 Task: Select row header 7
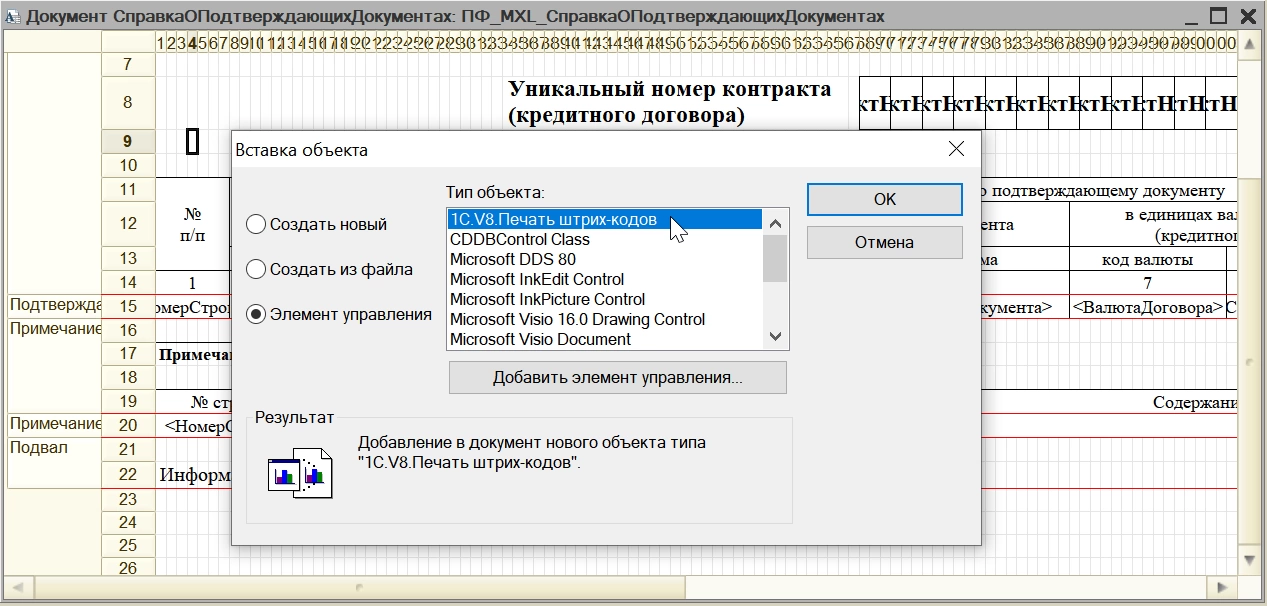pos(128,65)
